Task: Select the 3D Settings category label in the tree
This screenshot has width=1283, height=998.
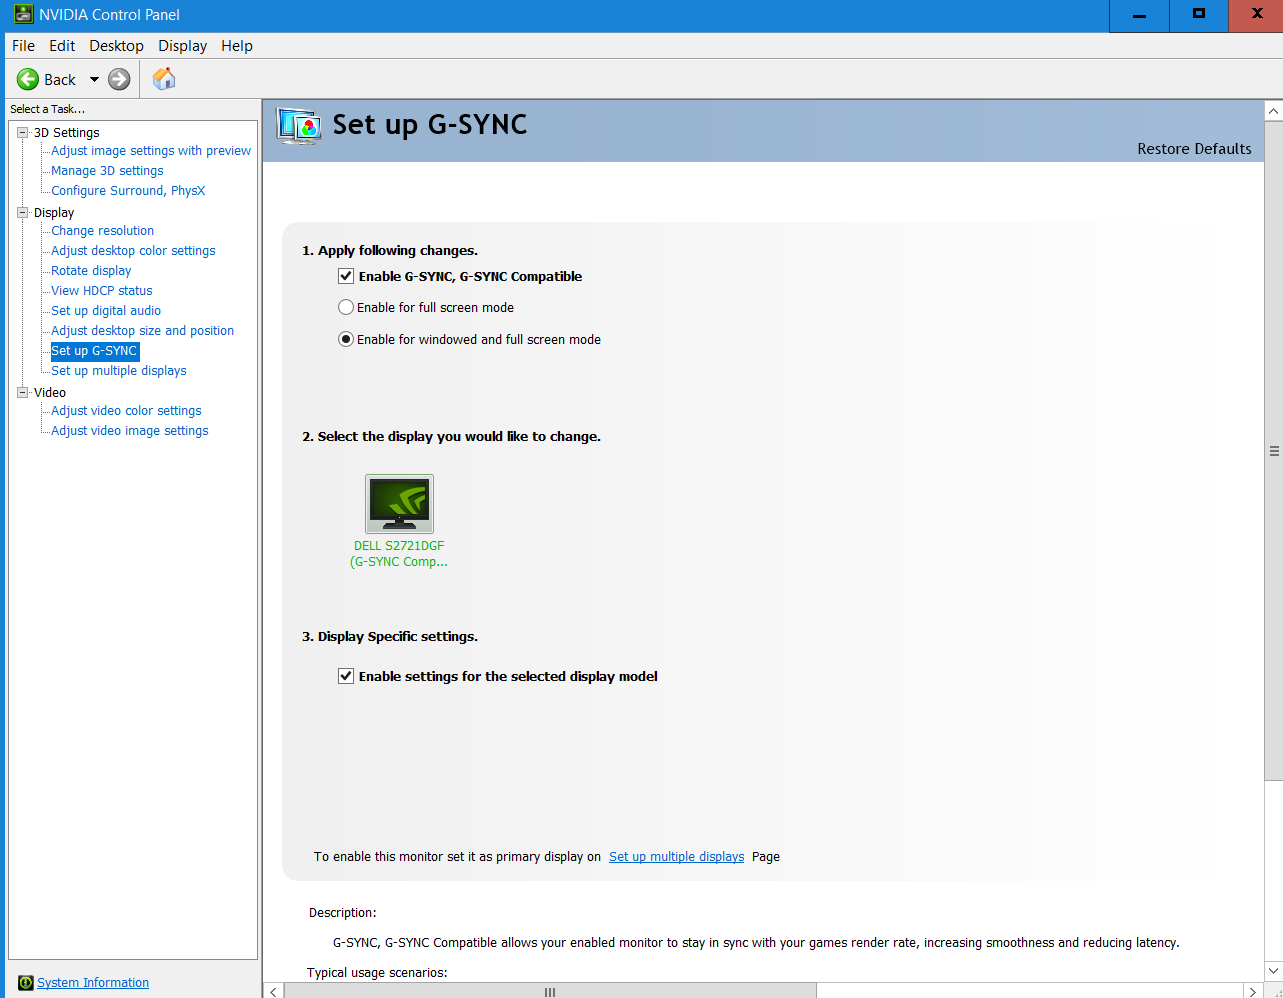Action: [x=67, y=132]
